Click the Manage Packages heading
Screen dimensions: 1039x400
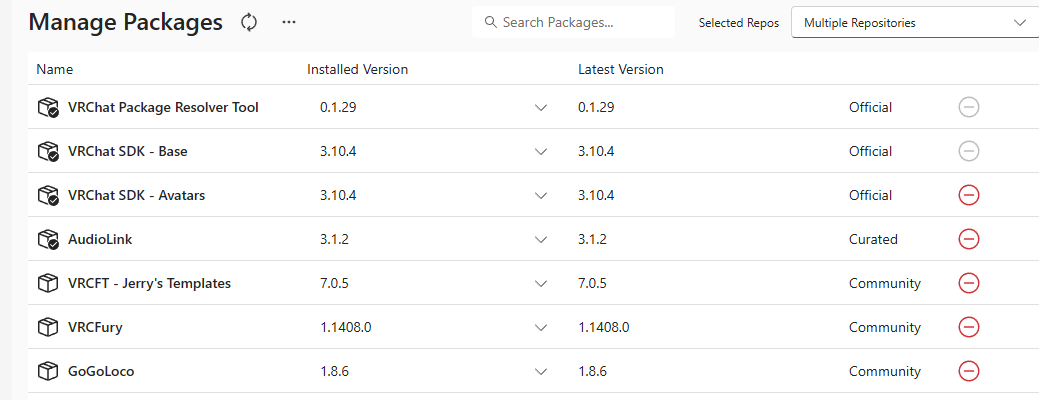click(x=126, y=22)
